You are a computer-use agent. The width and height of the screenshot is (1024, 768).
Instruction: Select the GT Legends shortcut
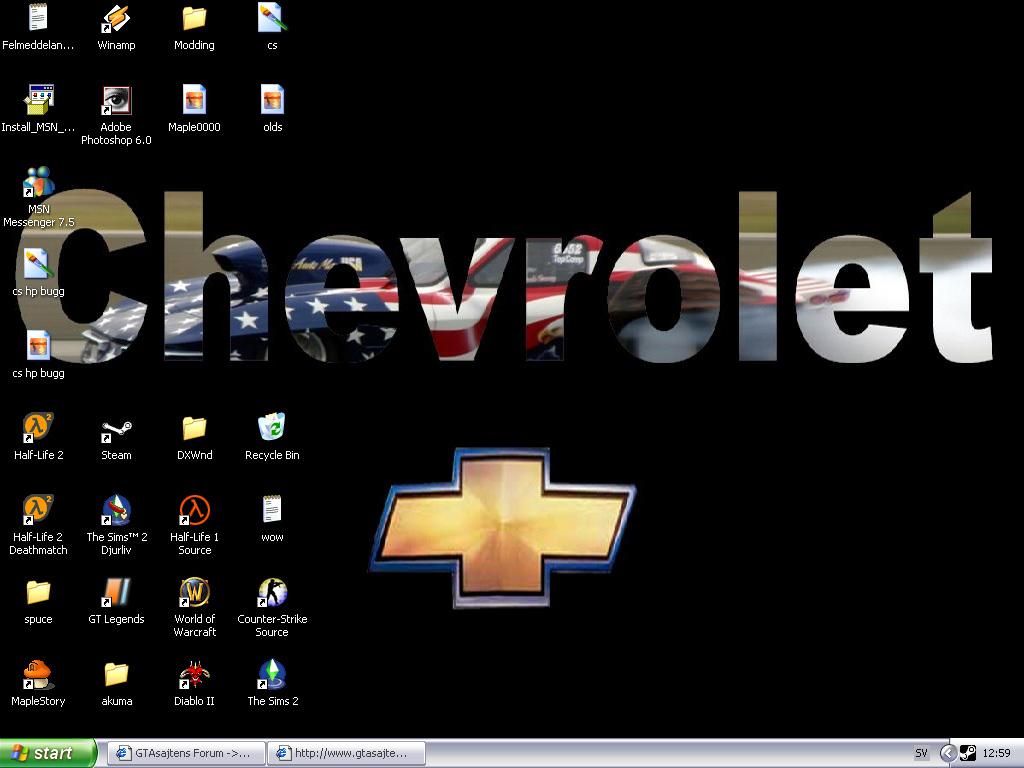tap(116, 592)
